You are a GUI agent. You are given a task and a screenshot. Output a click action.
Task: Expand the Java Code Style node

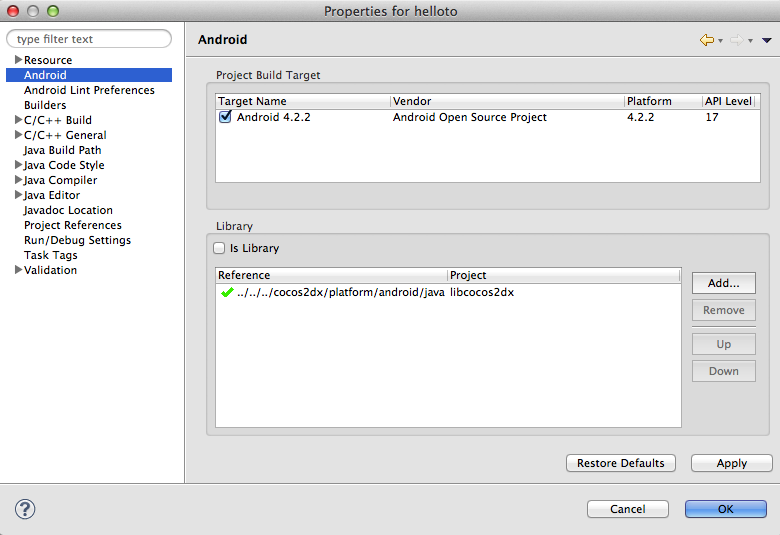[x=18, y=165]
